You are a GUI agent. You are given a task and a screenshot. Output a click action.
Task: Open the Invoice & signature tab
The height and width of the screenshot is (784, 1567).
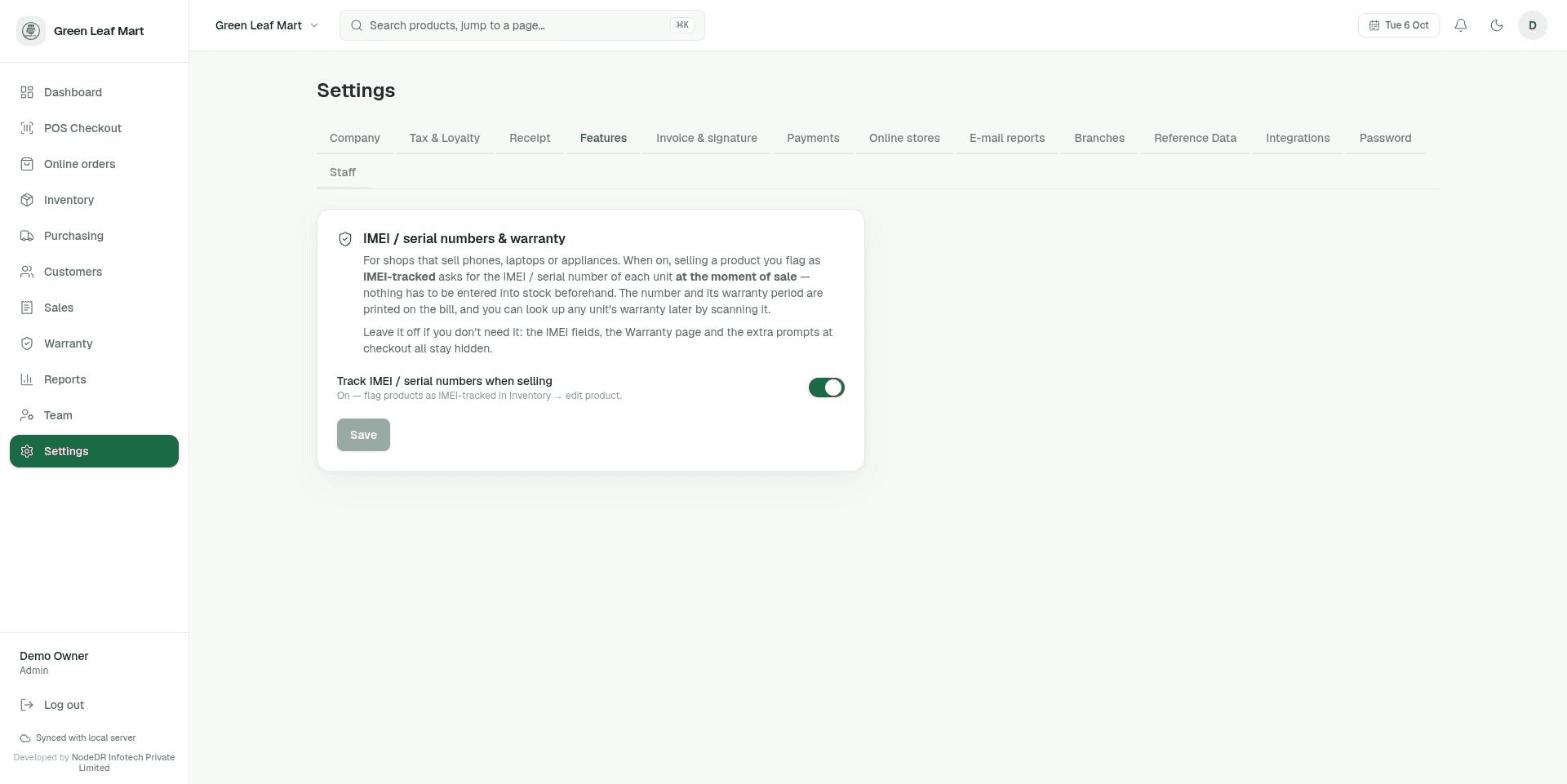point(706,138)
